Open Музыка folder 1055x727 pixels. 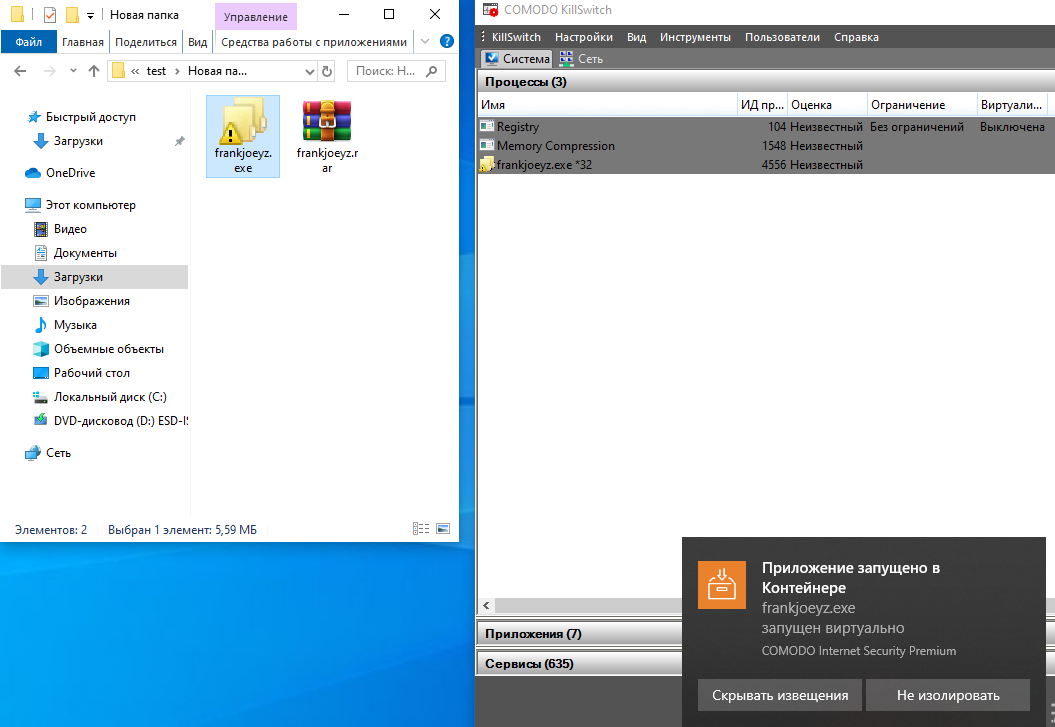(x=75, y=325)
